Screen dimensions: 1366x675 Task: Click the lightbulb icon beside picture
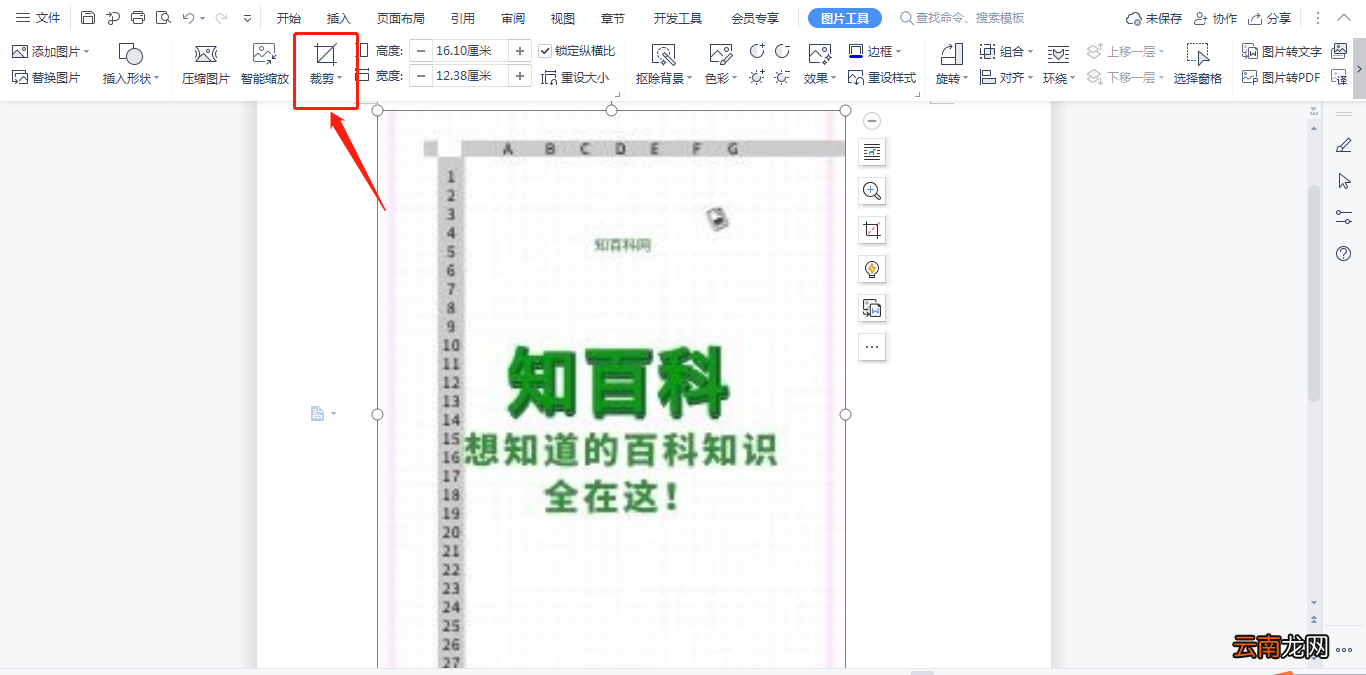point(872,269)
